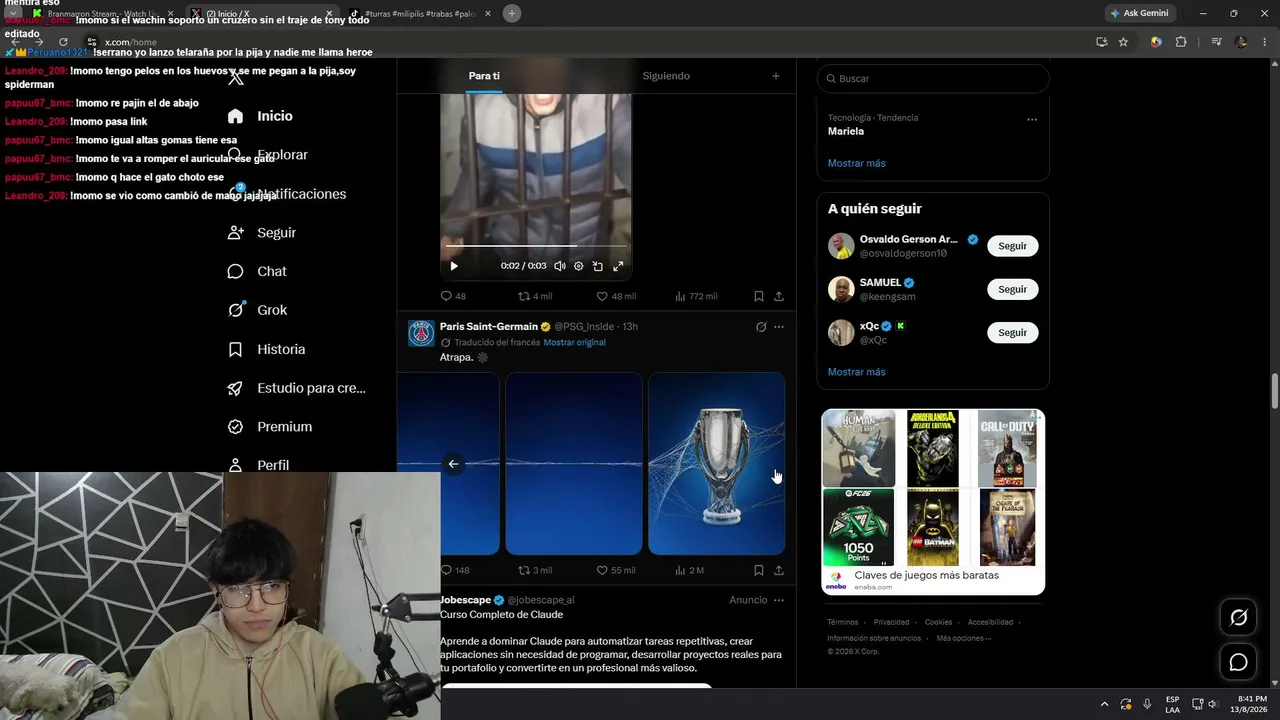Viewport: 1280px width, 720px height.
Task: Switch to the TikTok #turras browser tab
Action: pyautogui.click(x=419, y=14)
